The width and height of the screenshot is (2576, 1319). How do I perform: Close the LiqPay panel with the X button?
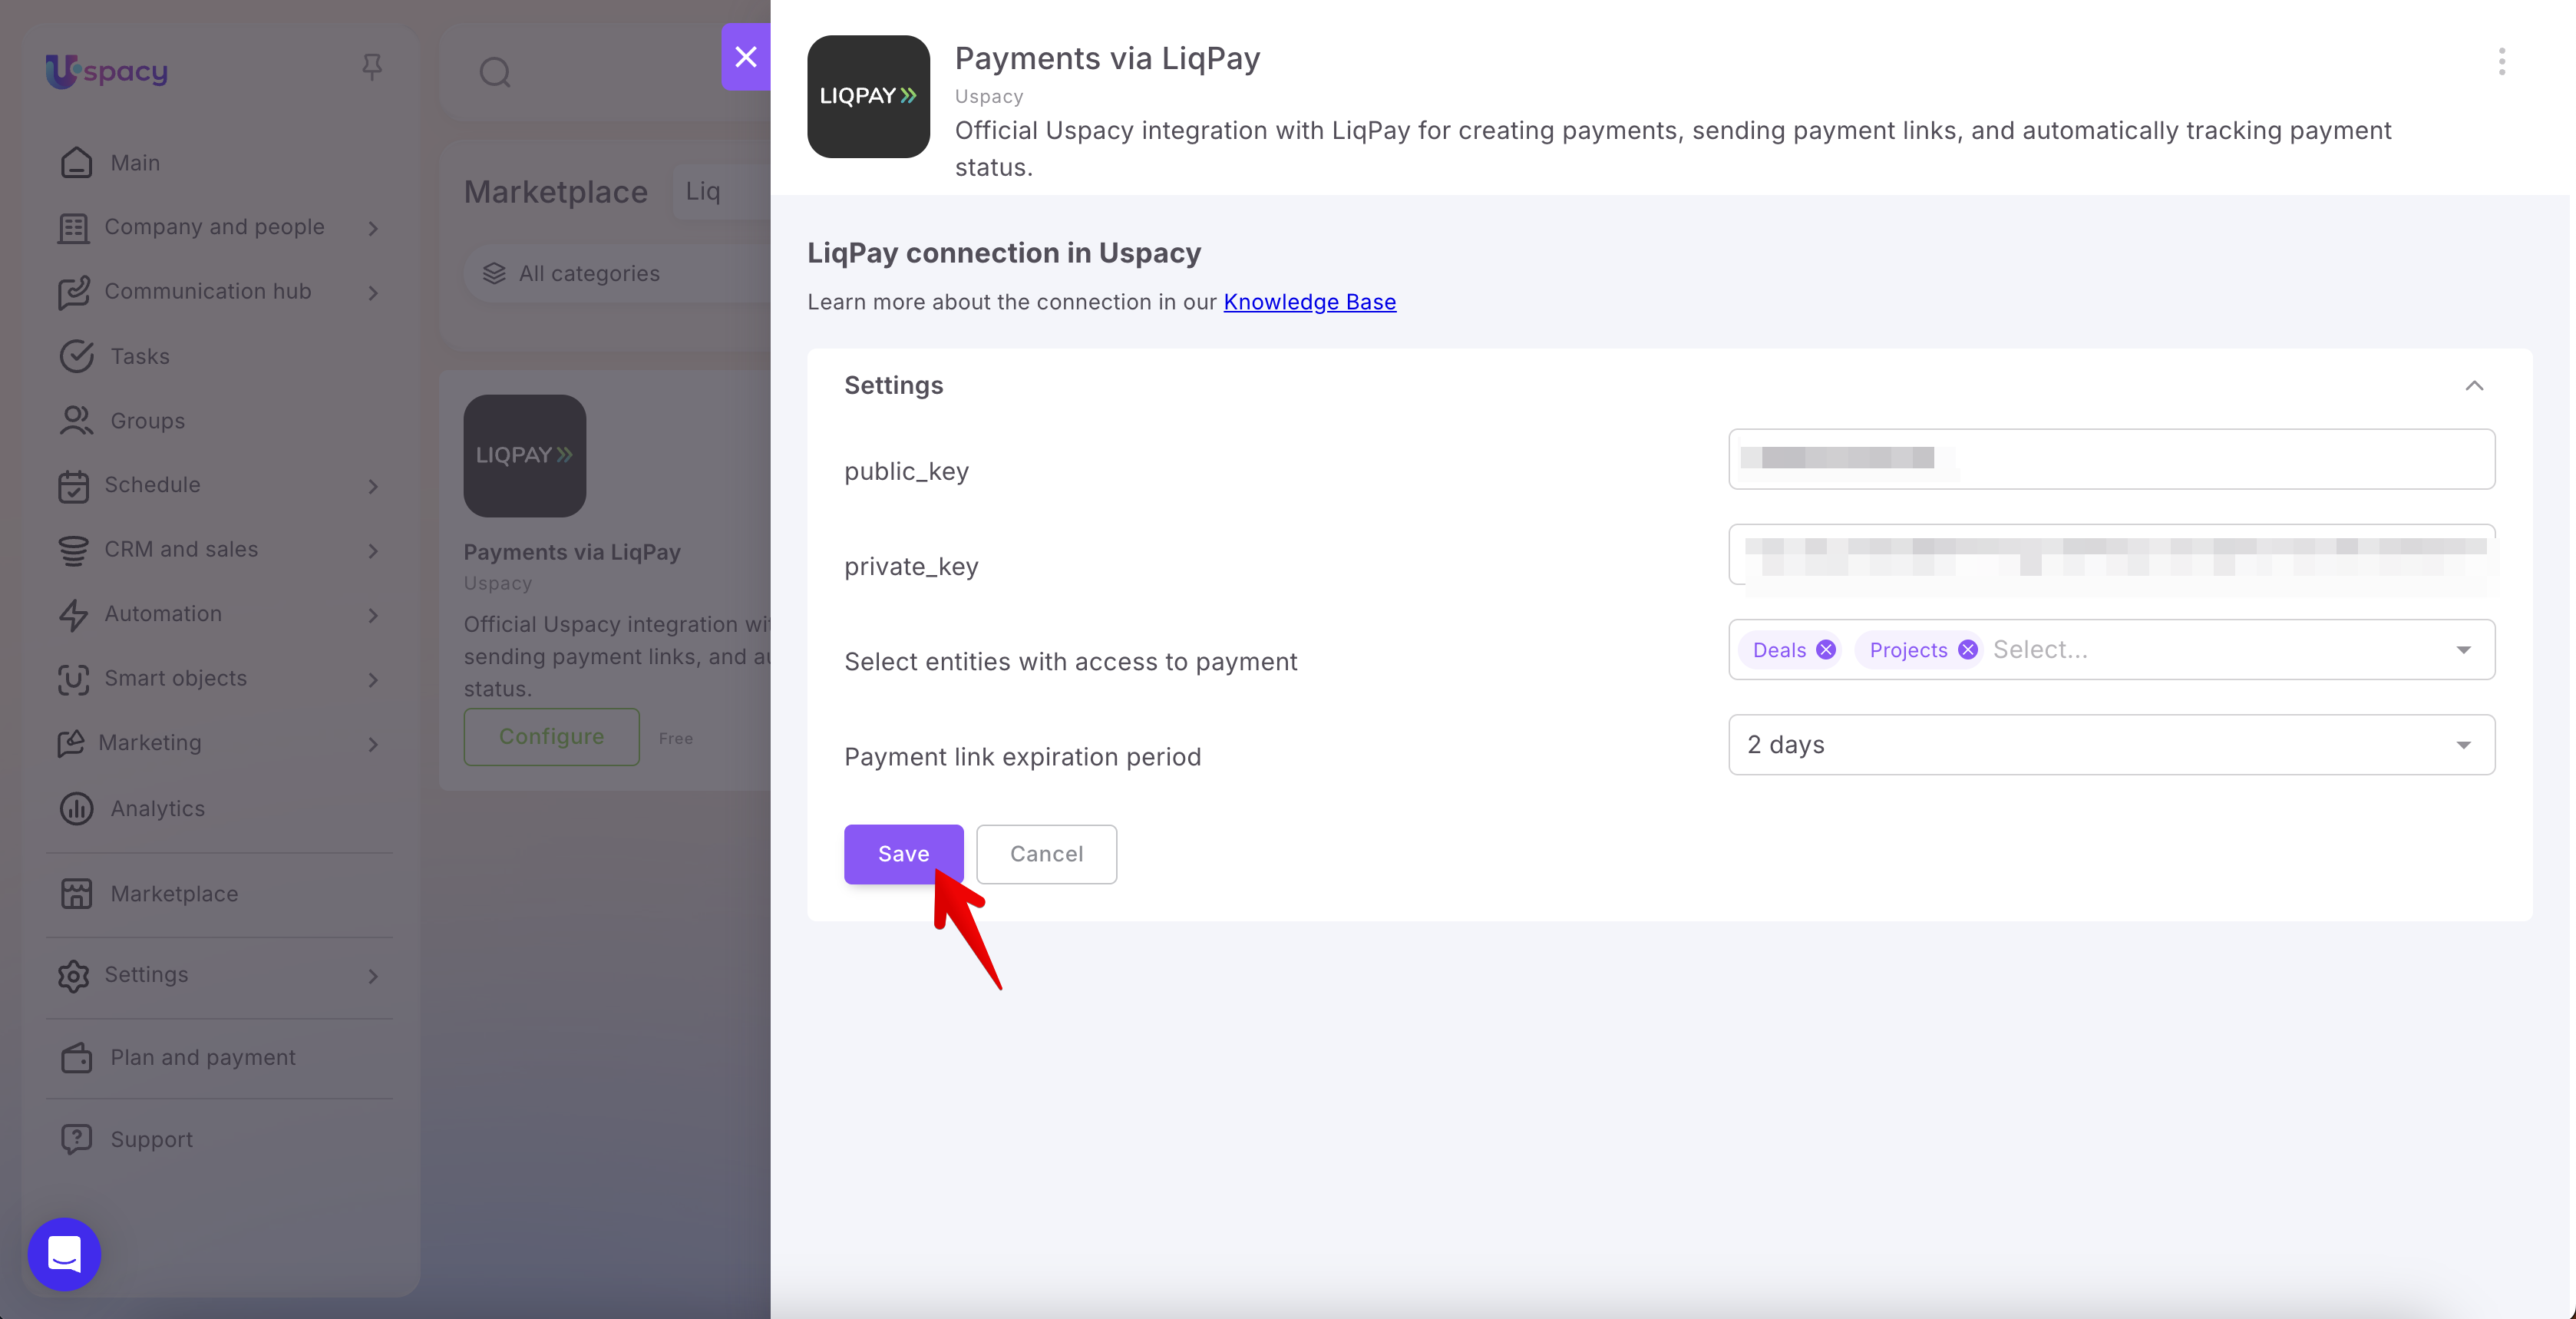[x=746, y=57]
